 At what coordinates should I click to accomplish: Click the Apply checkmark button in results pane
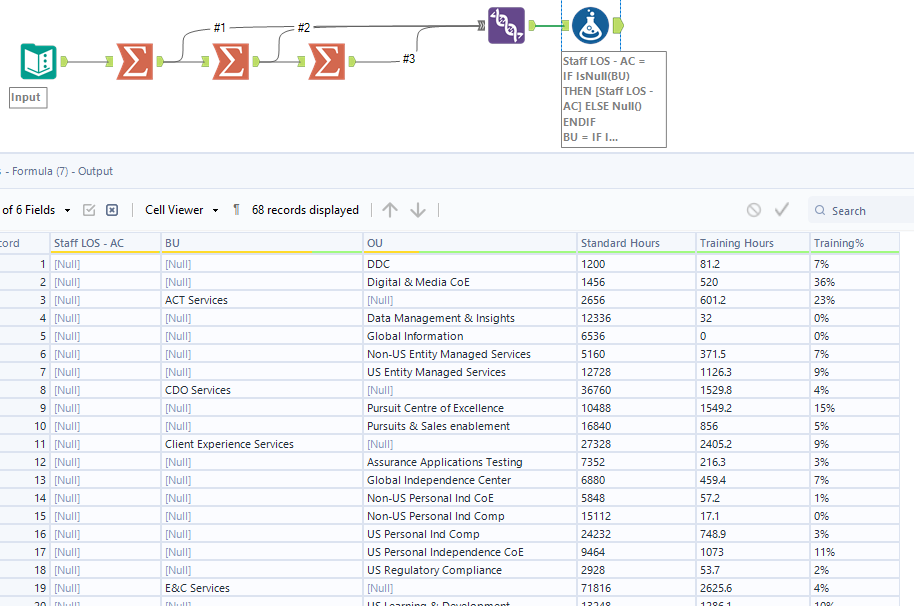coord(783,210)
